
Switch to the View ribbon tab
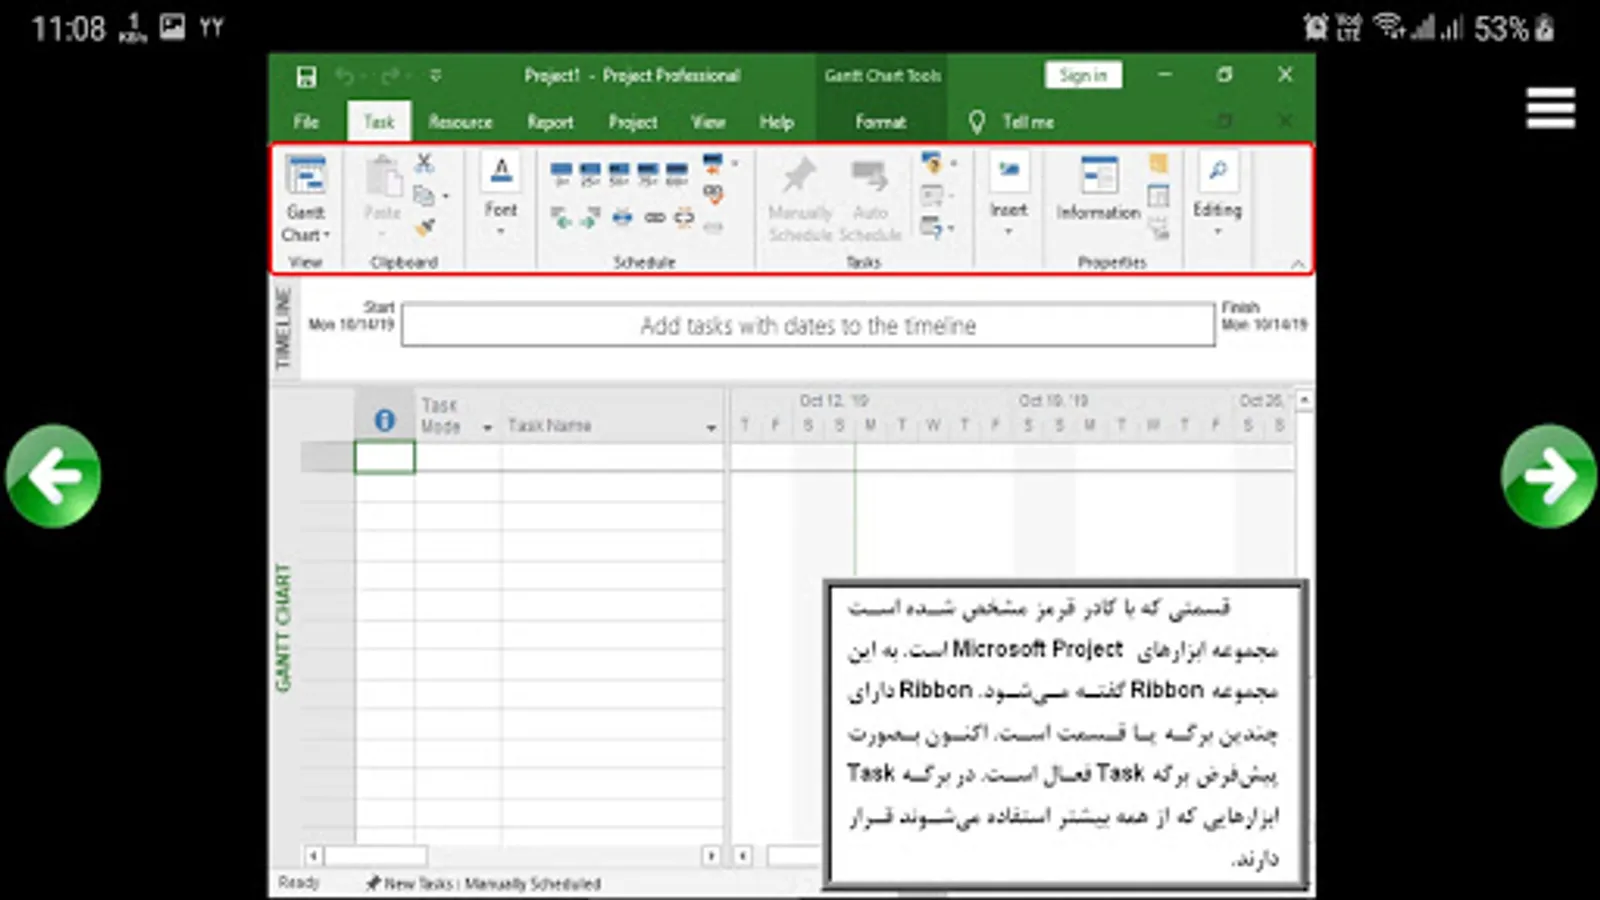click(x=708, y=122)
